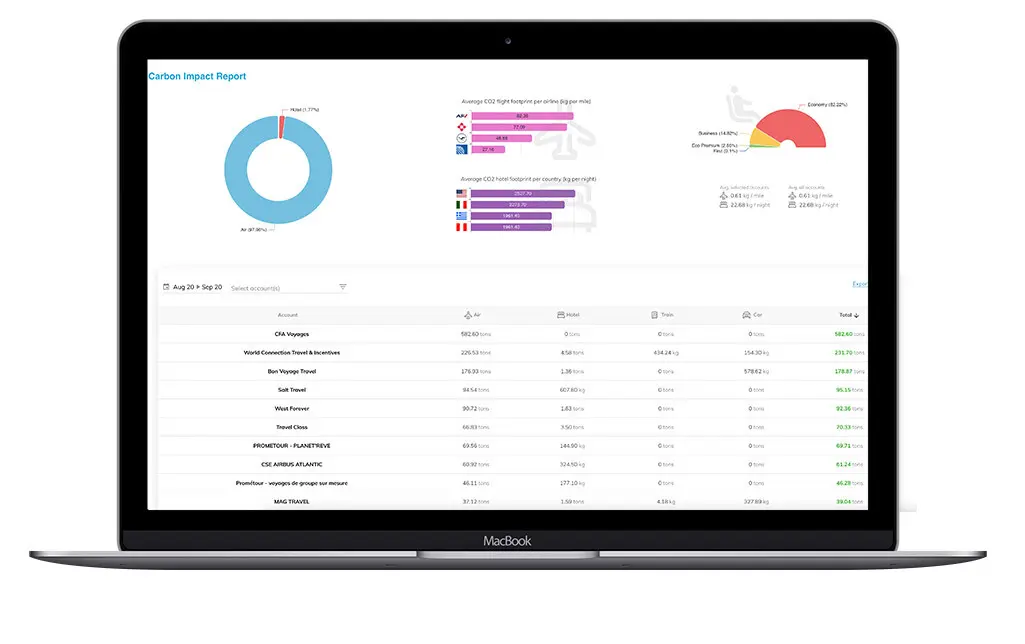Viewport: 1025px width, 644px height.
Task: Click the top airline logo in the flight footprint chart
Action: (462, 116)
